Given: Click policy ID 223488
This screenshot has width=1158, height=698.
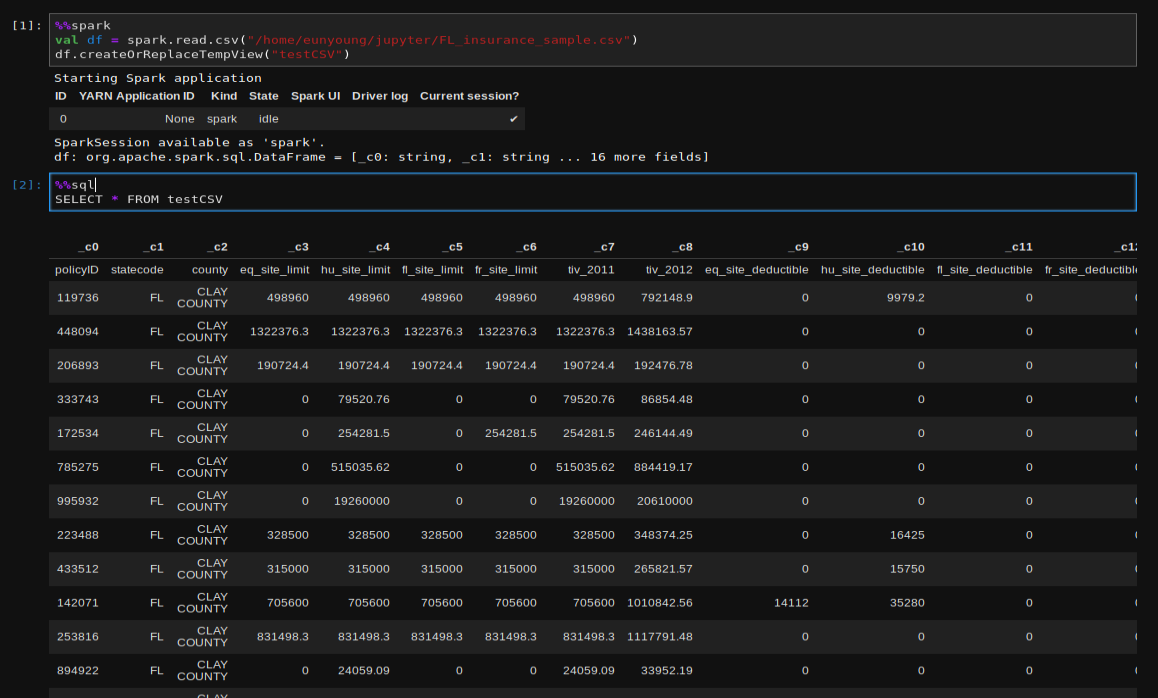Looking at the screenshot, I should [x=78, y=536].
